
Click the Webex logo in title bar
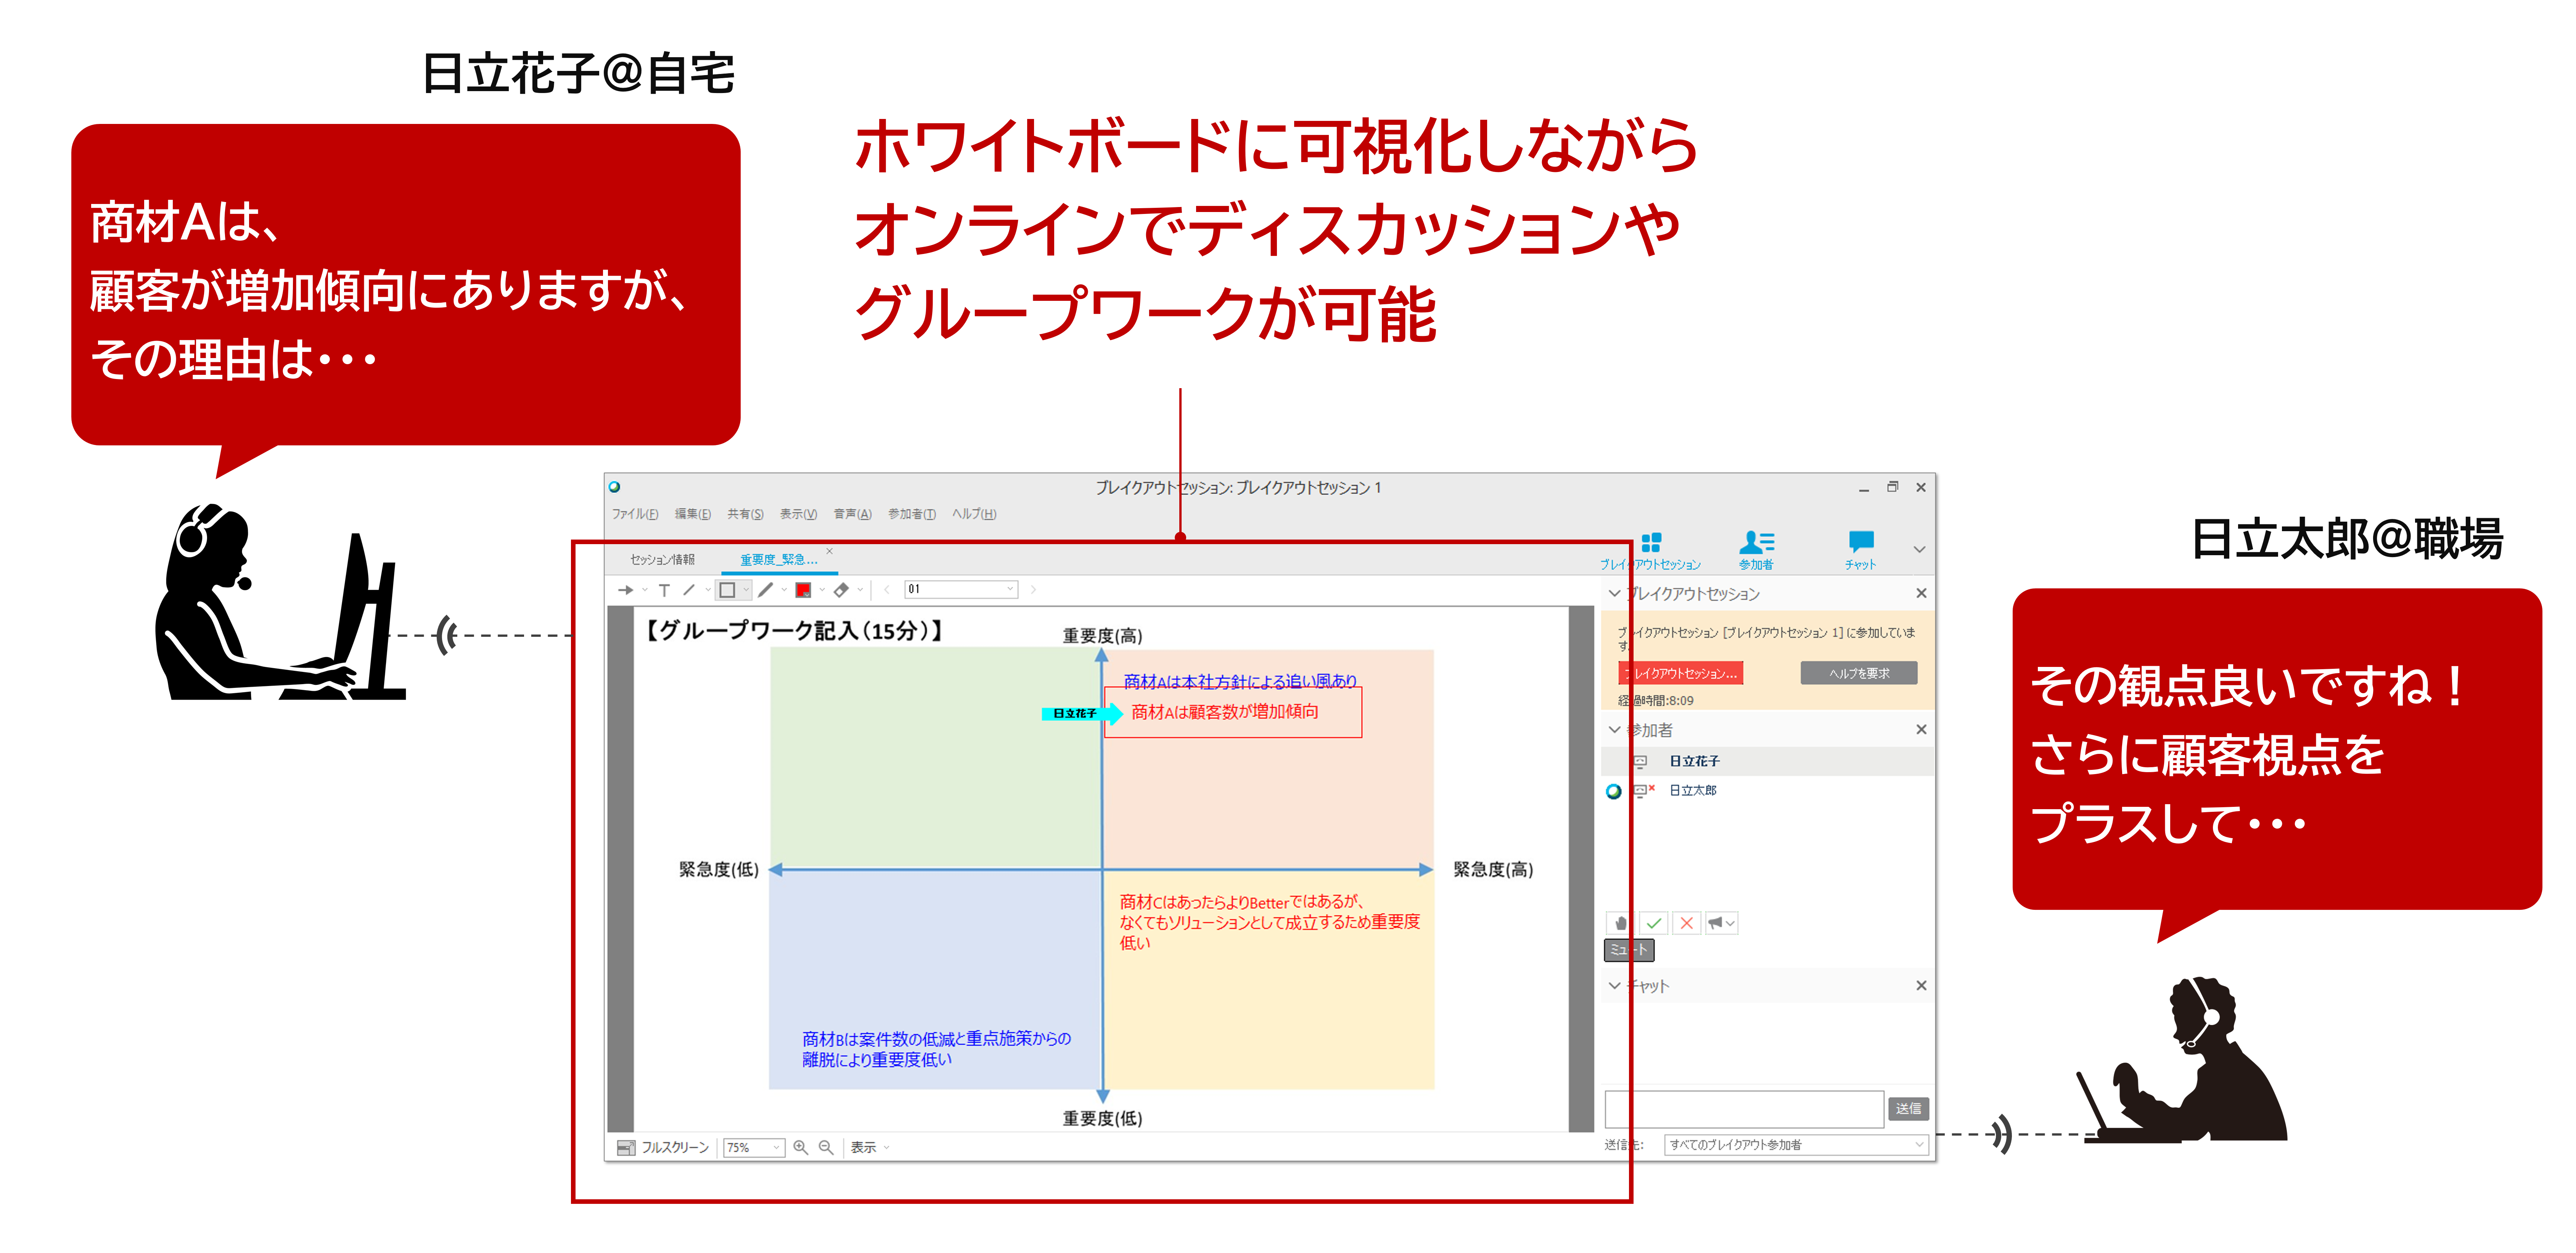[x=615, y=487]
